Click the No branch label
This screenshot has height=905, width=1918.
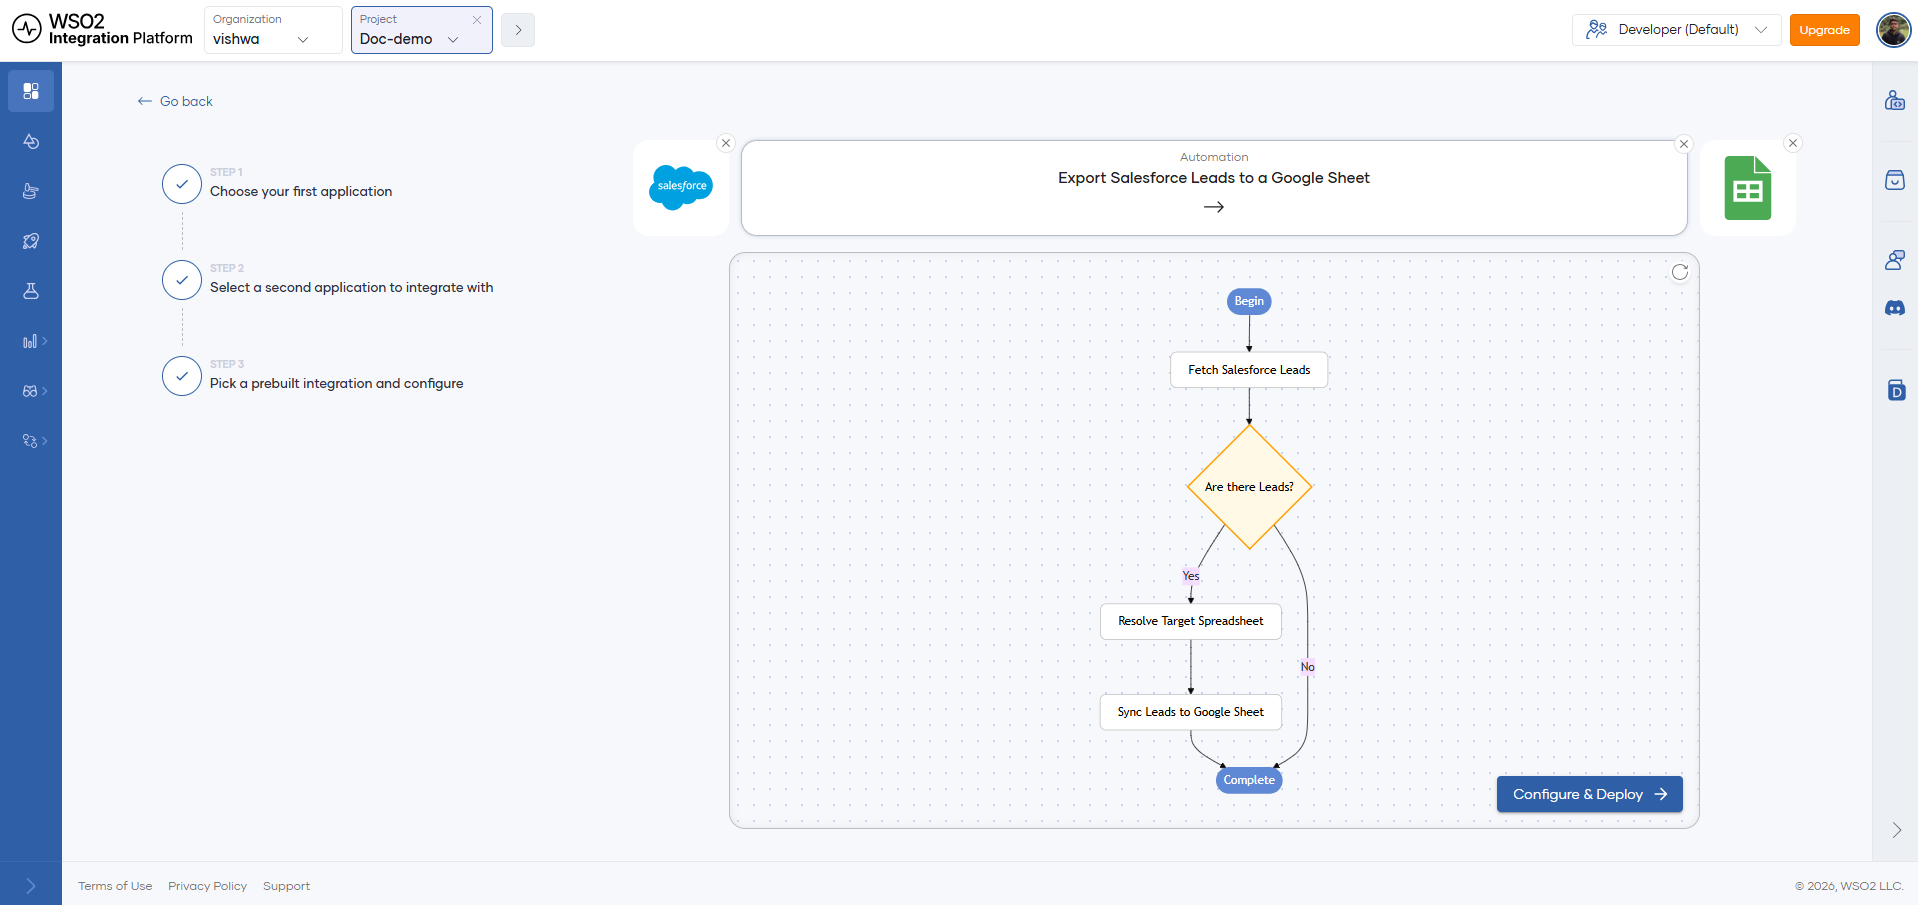point(1308,667)
